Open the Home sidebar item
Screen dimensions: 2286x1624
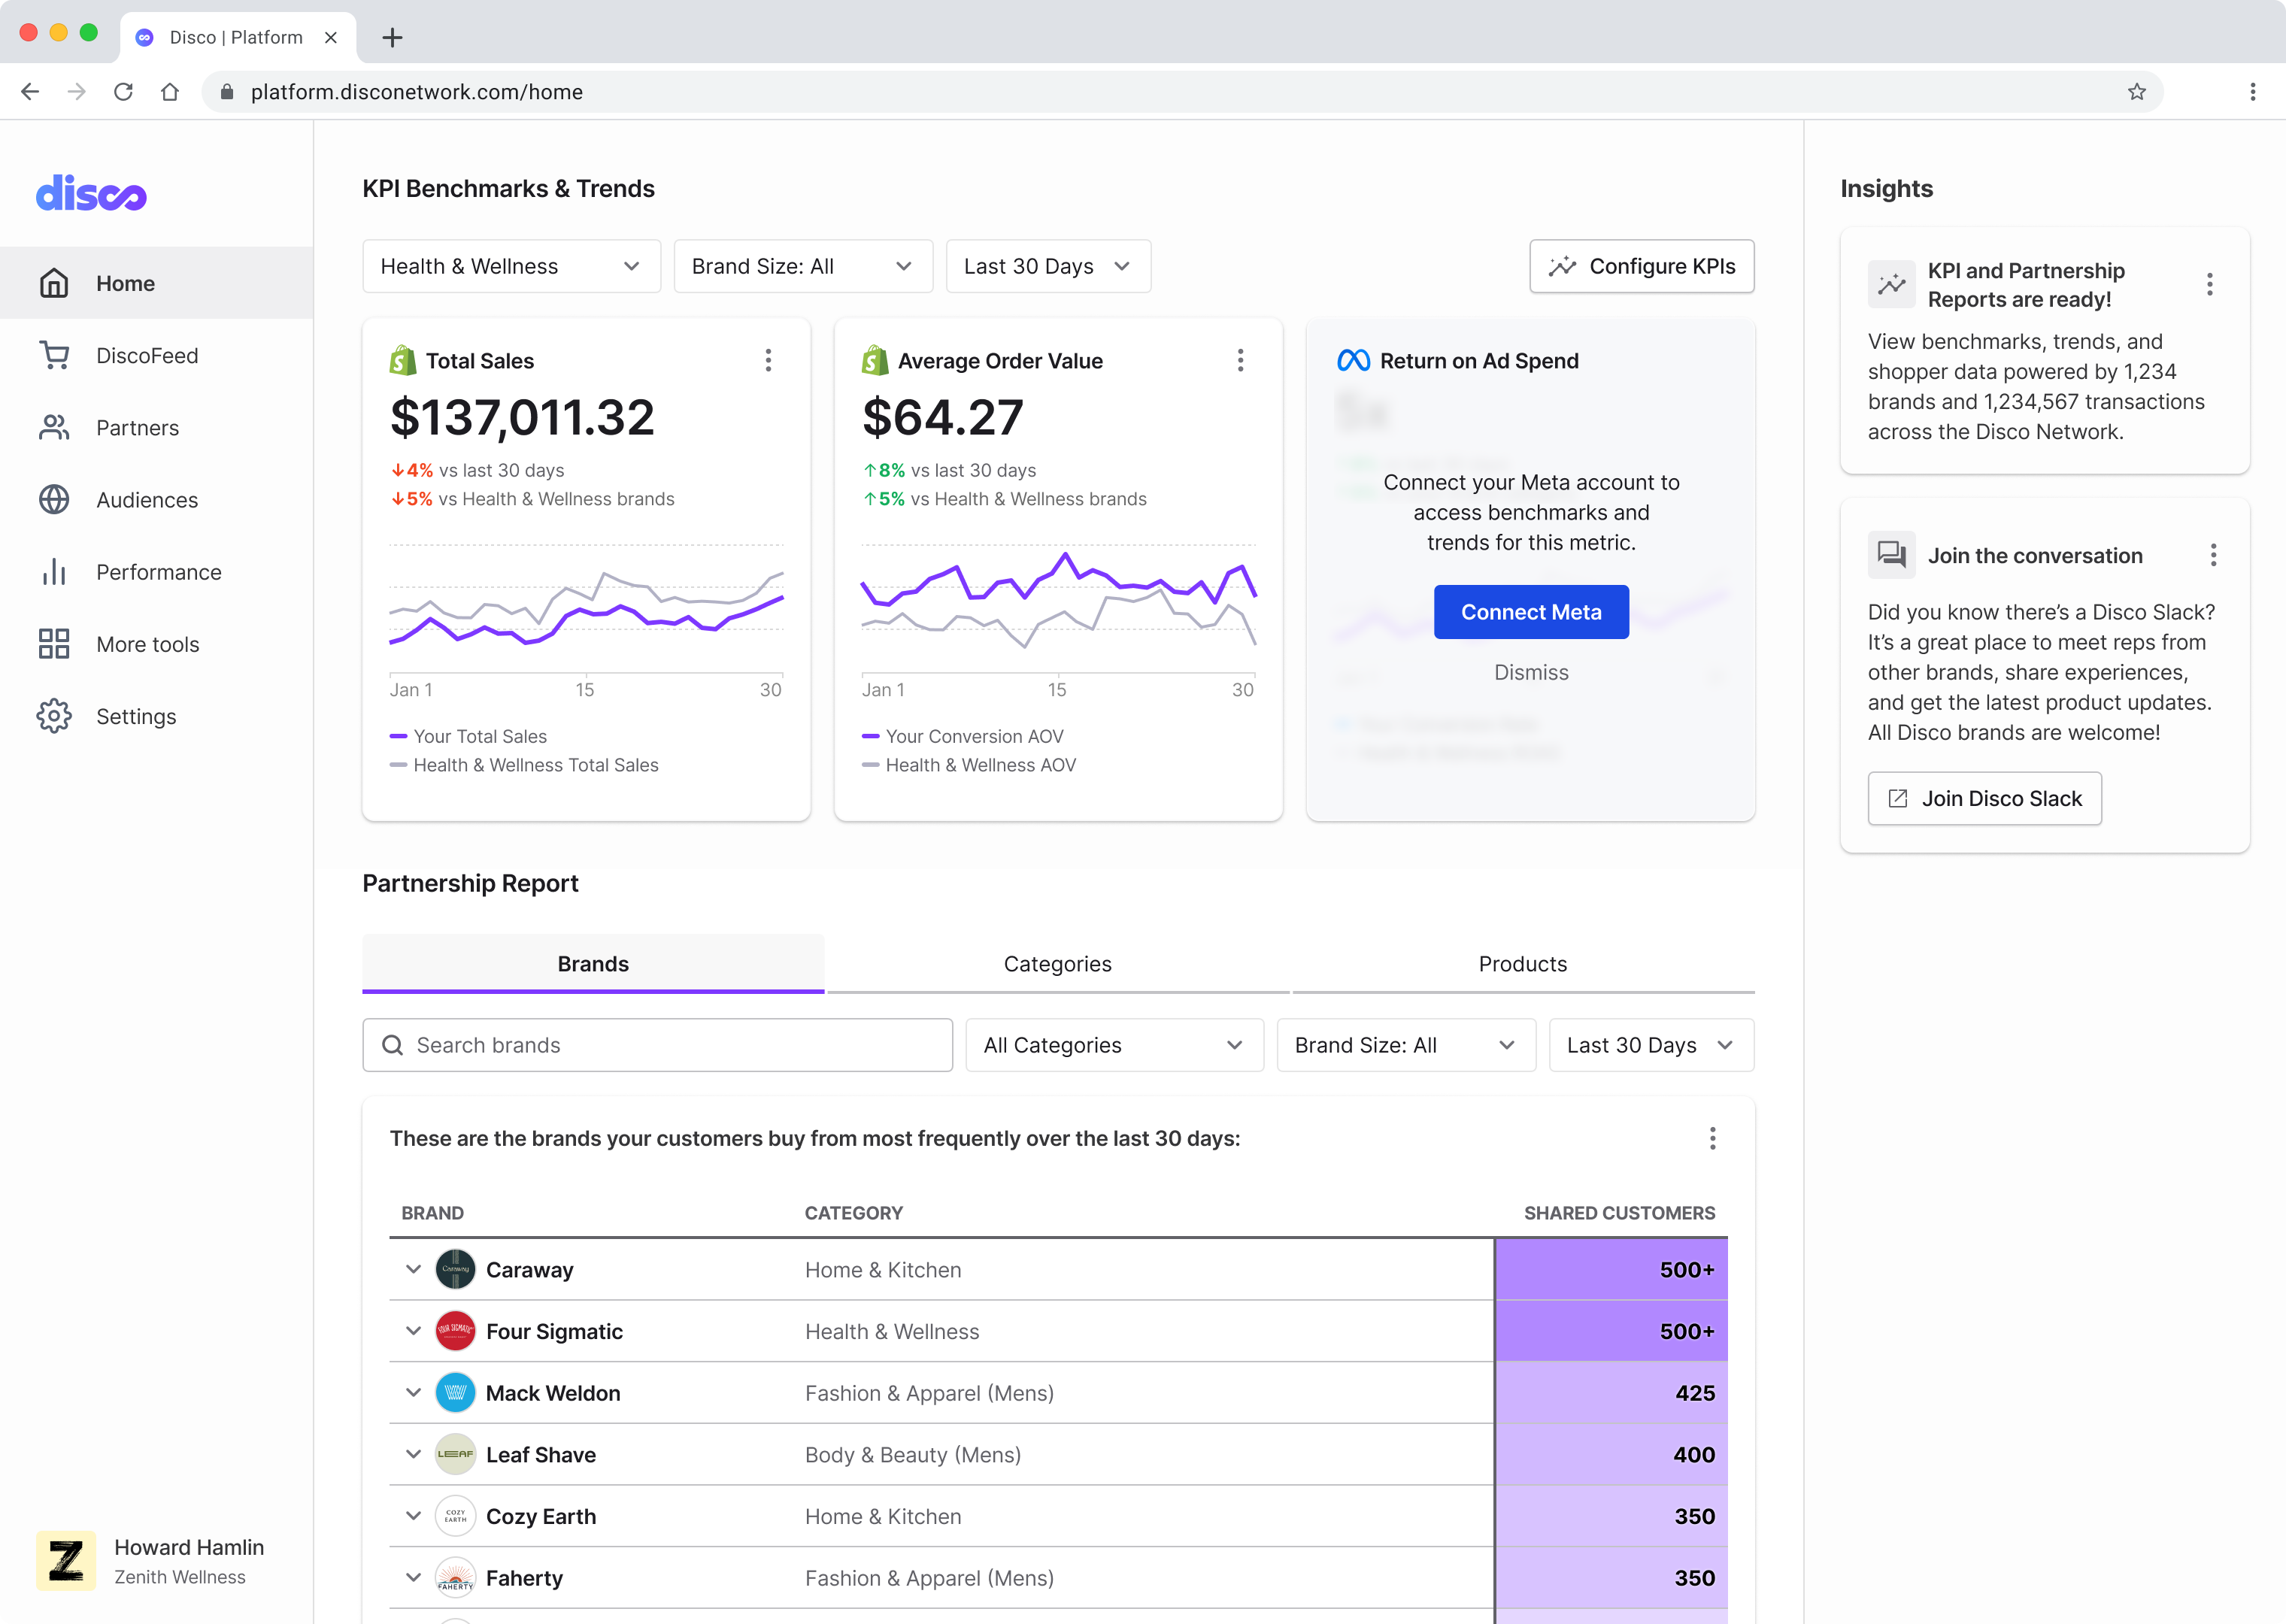click(156, 283)
